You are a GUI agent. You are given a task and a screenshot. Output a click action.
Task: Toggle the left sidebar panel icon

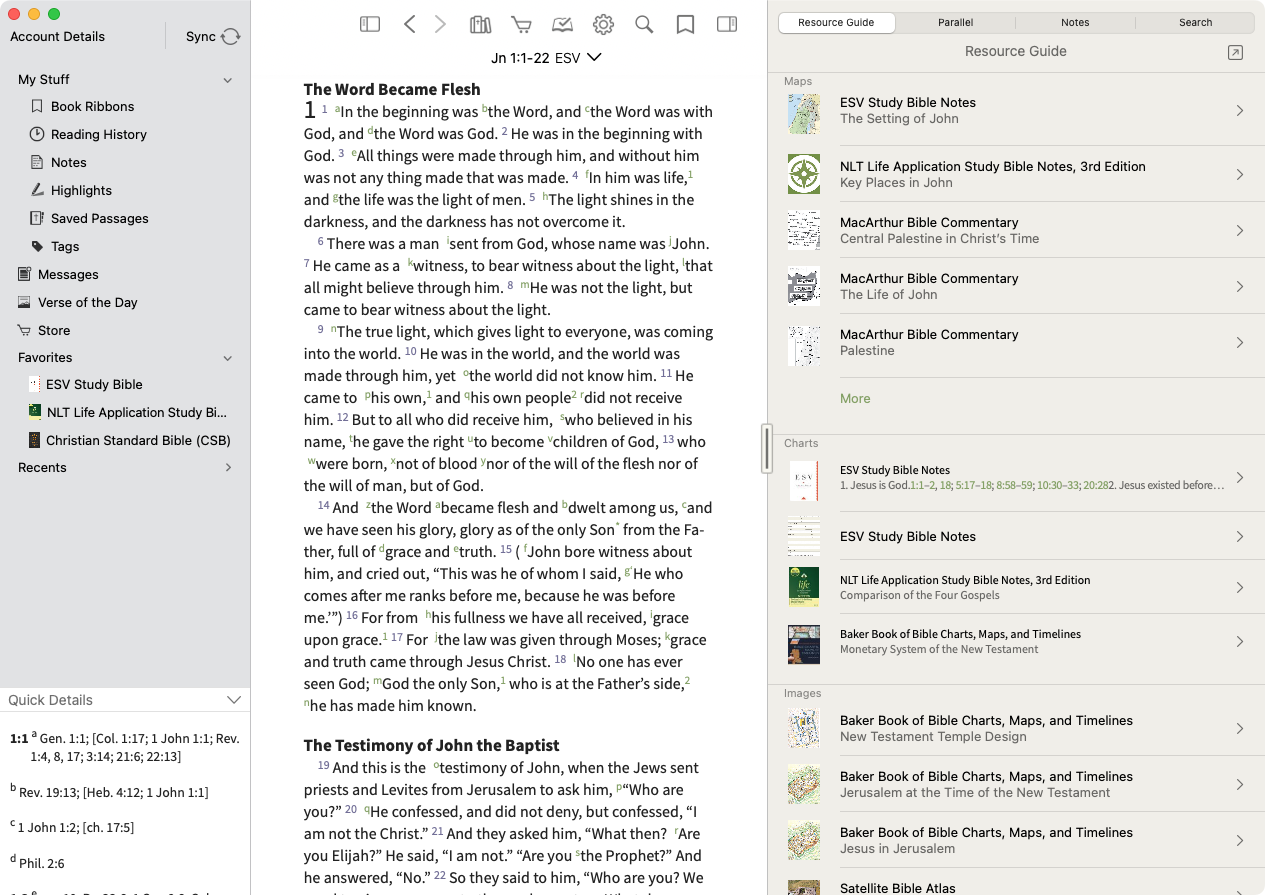(370, 24)
